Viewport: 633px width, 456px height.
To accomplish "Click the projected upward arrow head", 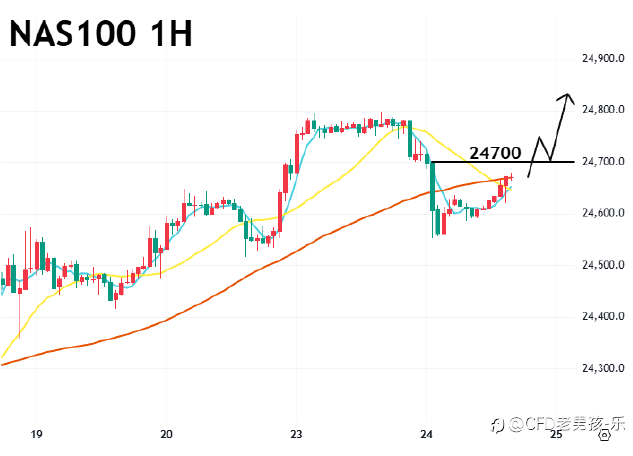I will click(568, 97).
